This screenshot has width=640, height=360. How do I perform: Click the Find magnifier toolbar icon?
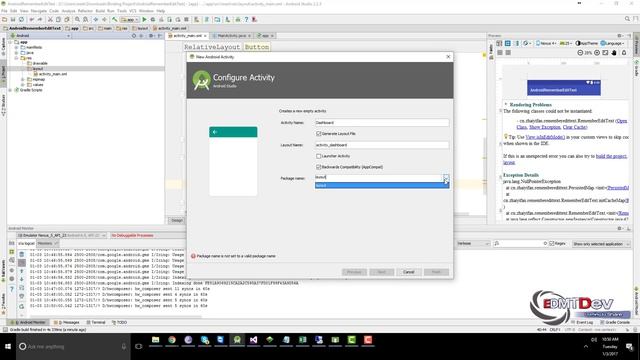(x=77, y=19)
